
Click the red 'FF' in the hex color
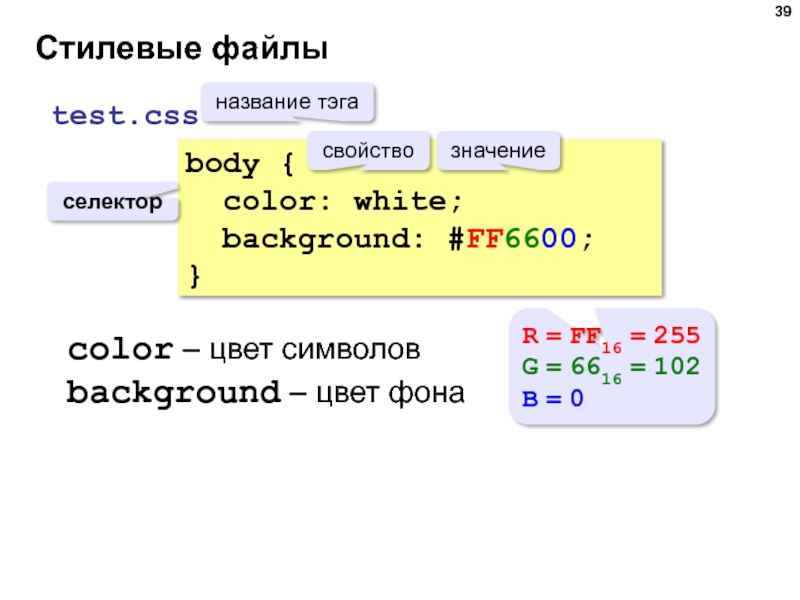coord(485,238)
